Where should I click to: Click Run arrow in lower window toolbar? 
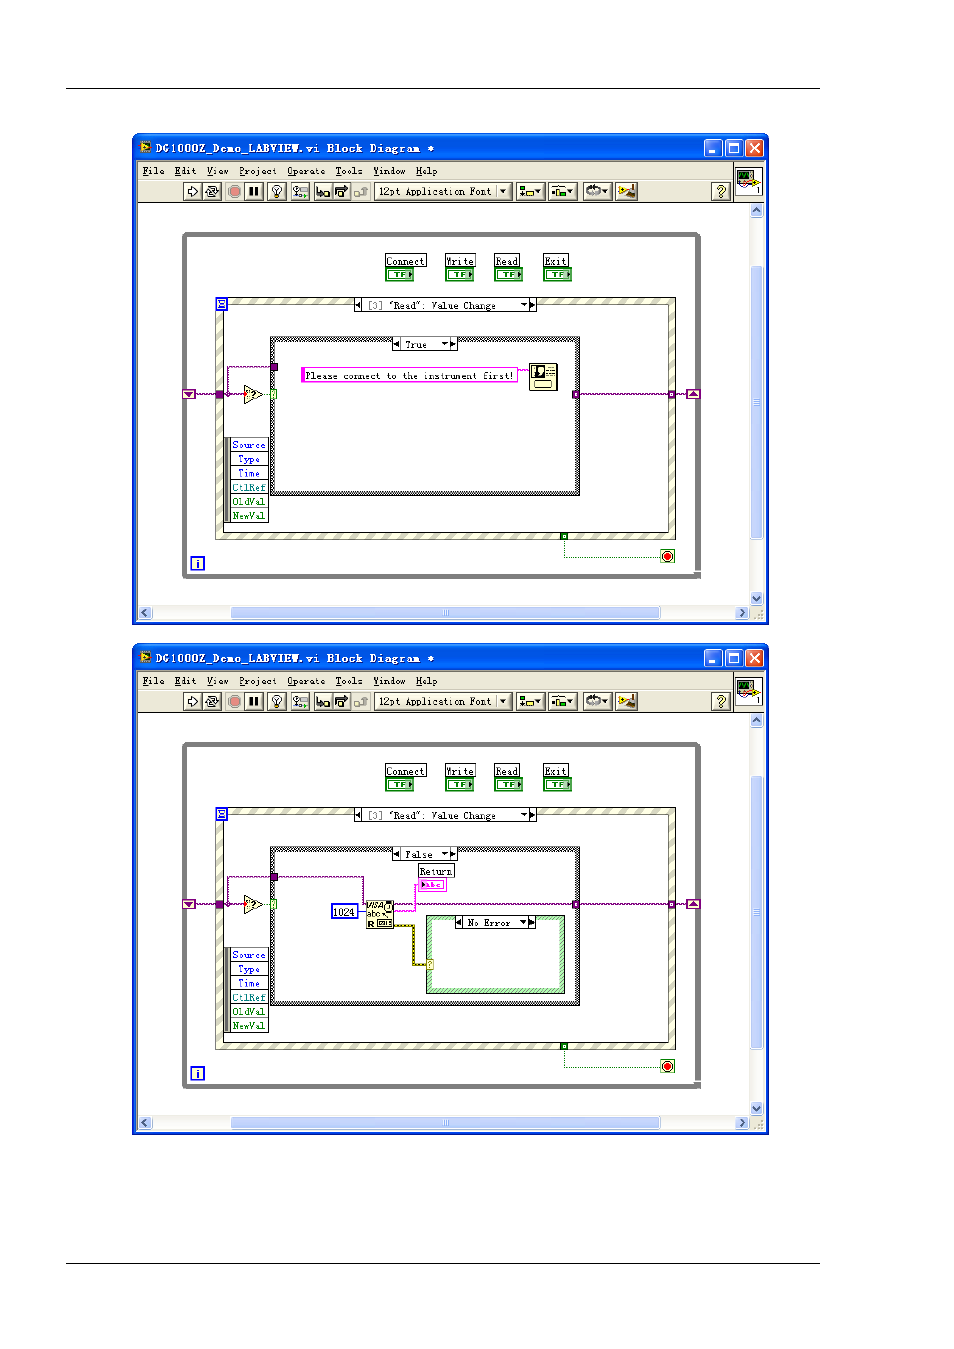click(x=193, y=701)
